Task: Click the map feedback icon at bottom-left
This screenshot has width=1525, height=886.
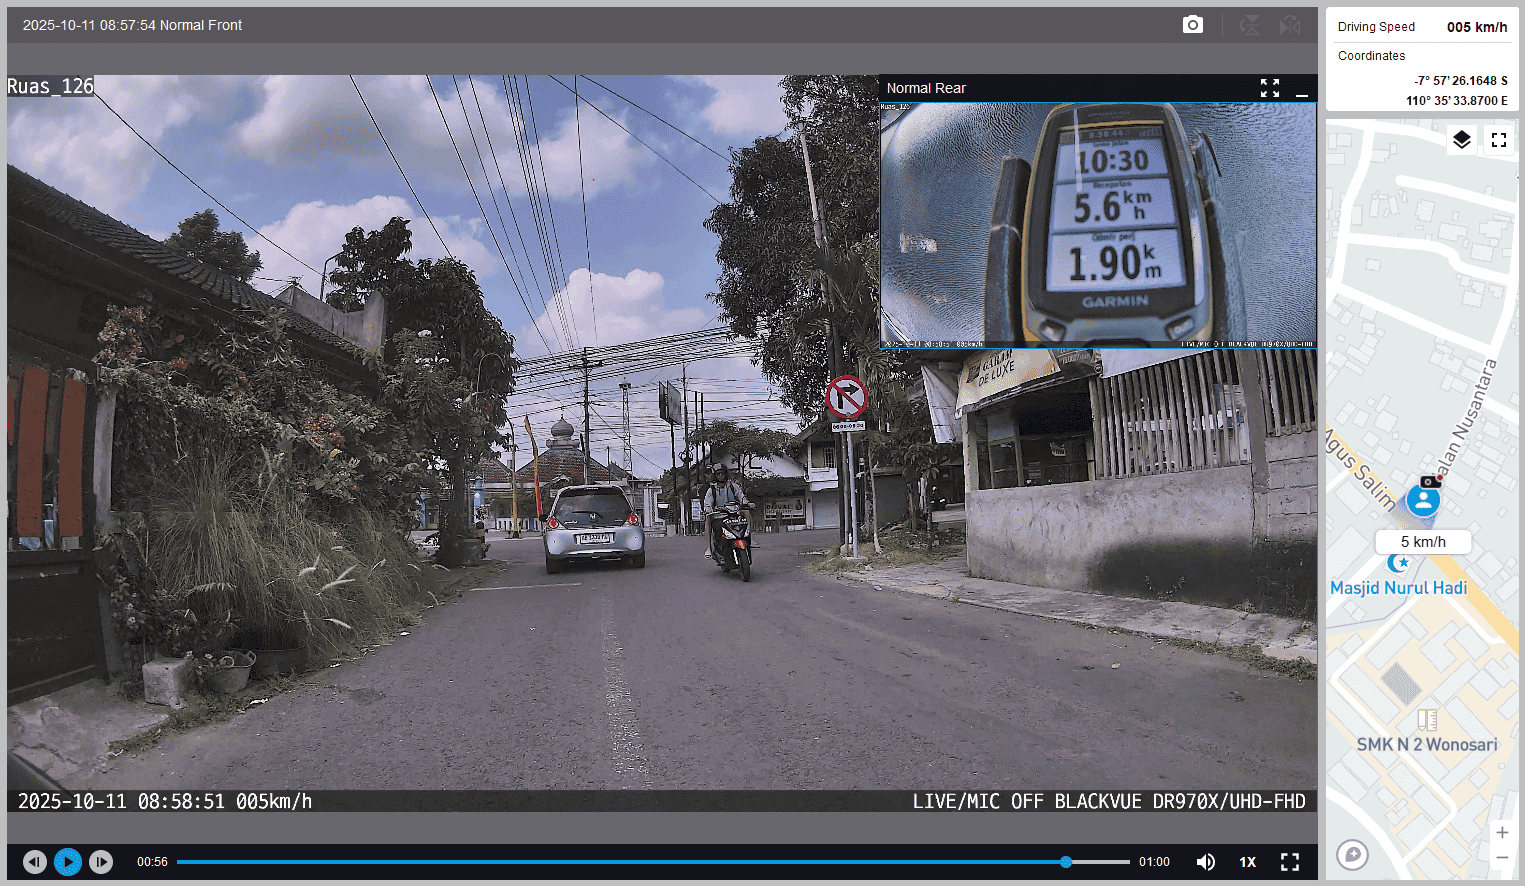Action: click(x=1352, y=854)
